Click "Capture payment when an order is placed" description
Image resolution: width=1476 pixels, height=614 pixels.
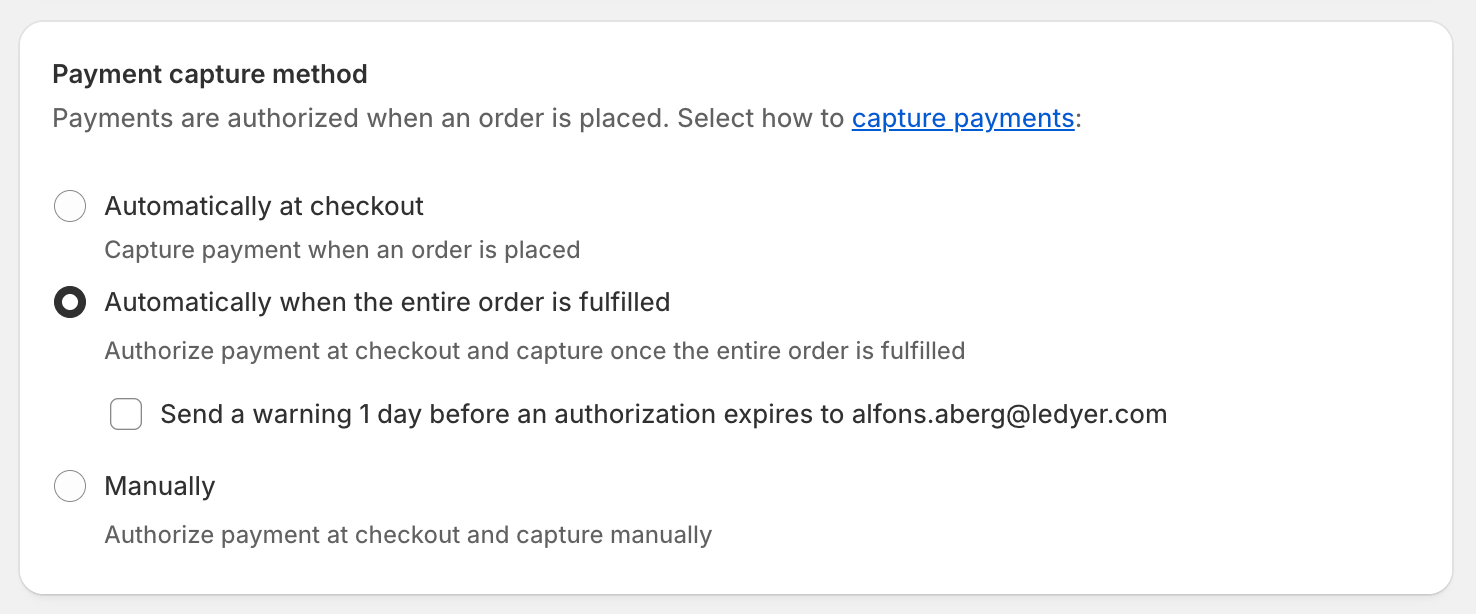tap(342, 250)
